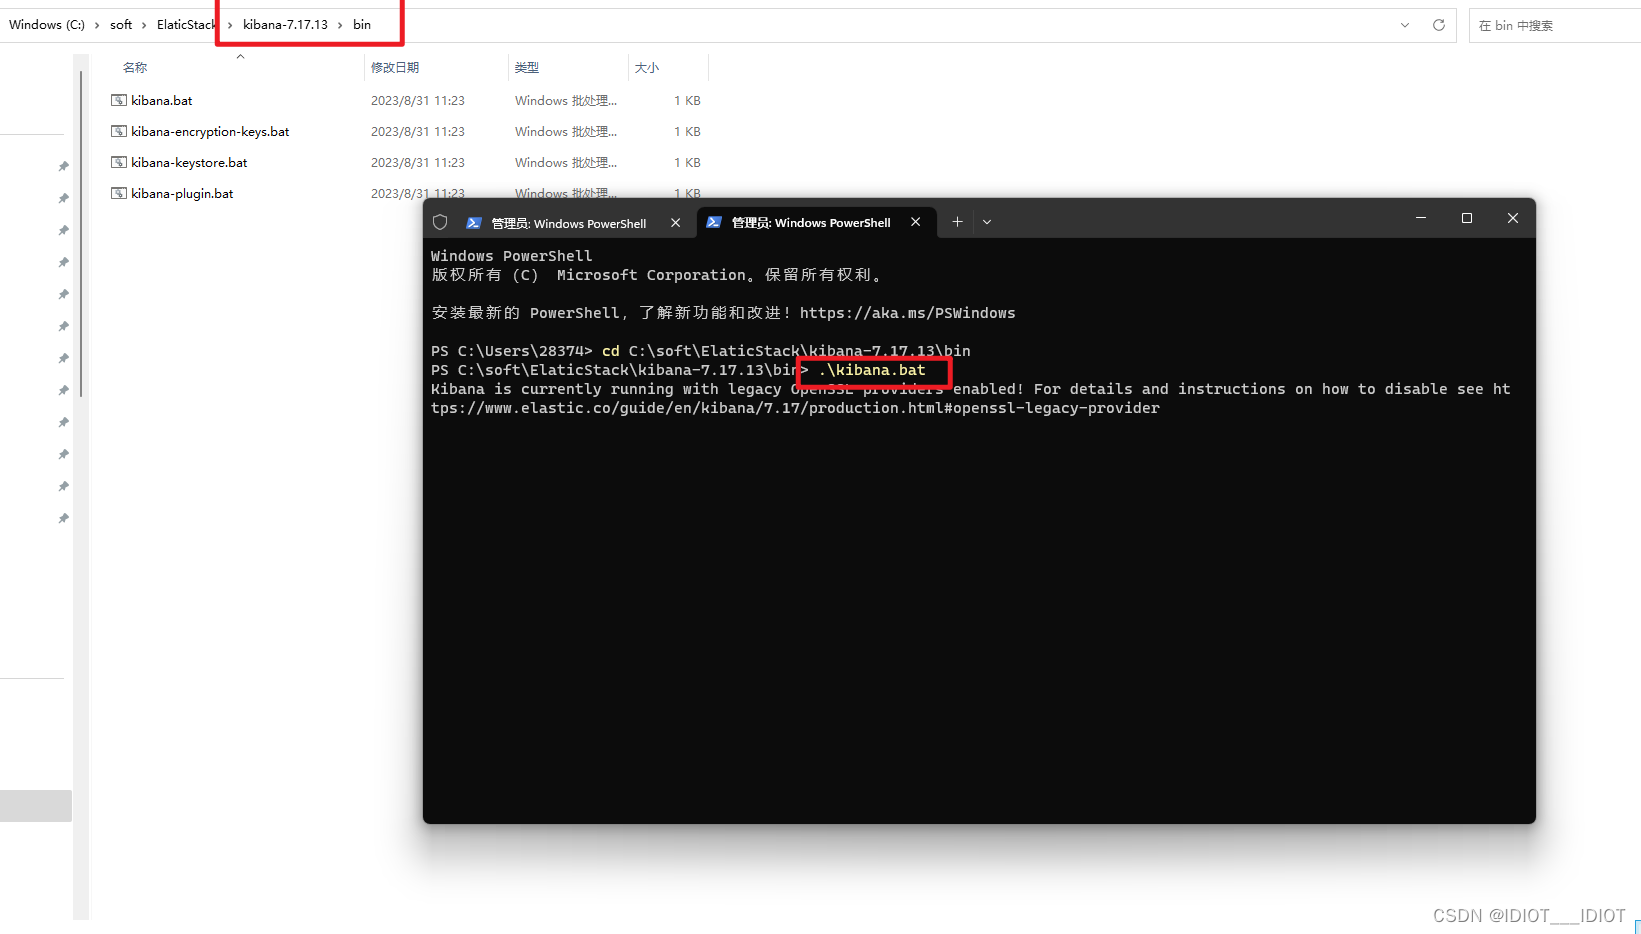
Task: Click the kibana-plugin.bat file icon
Action: (119, 194)
